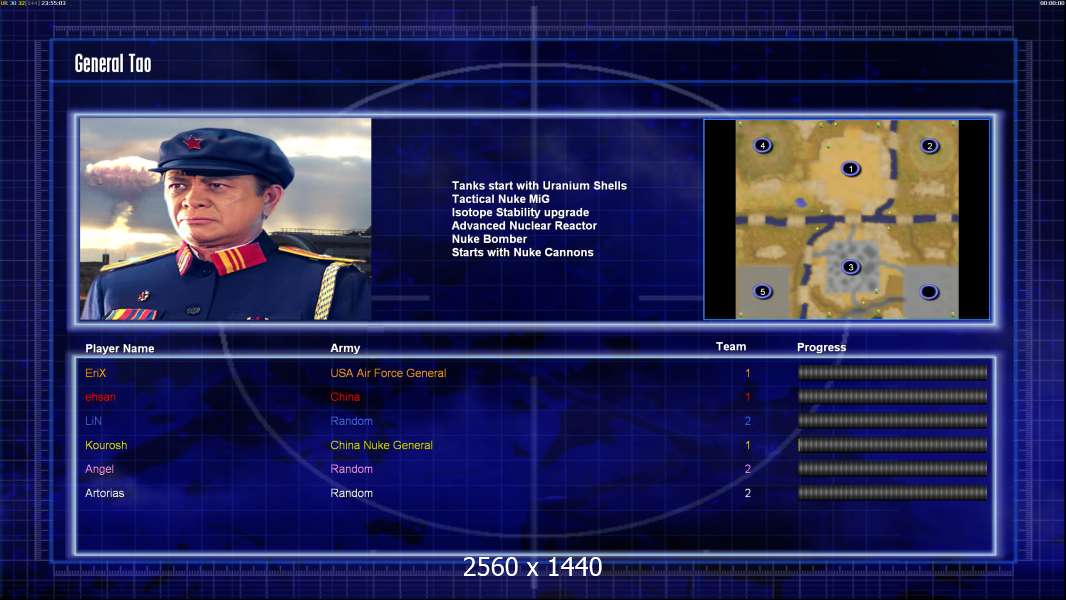Click China Nuke General army entry
Viewport: 1066px width, 600px height.
click(x=381, y=445)
